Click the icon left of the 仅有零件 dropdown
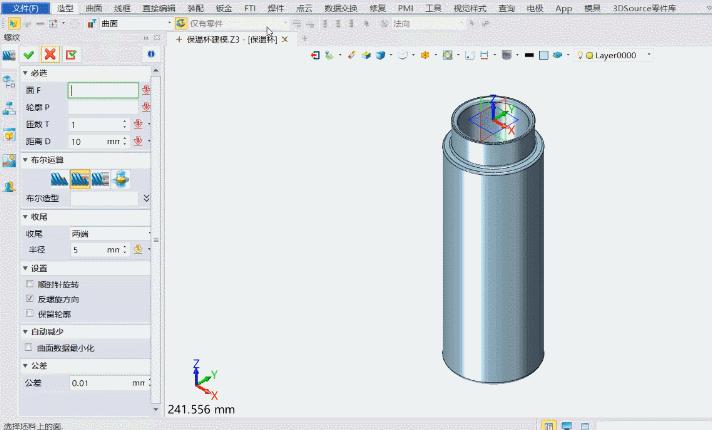Image resolution: width=712 pixels, height=430 pixels. point(181,23)
